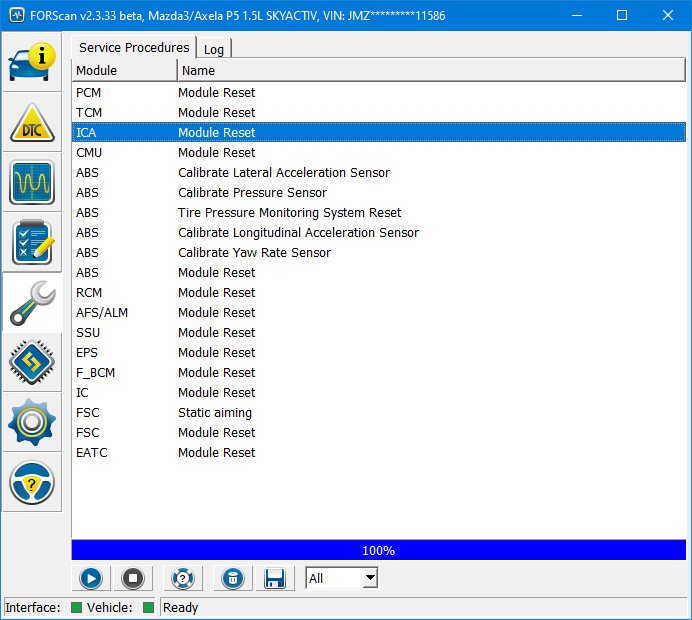
Task: Minimize the FORScan window
Action: 576,15
